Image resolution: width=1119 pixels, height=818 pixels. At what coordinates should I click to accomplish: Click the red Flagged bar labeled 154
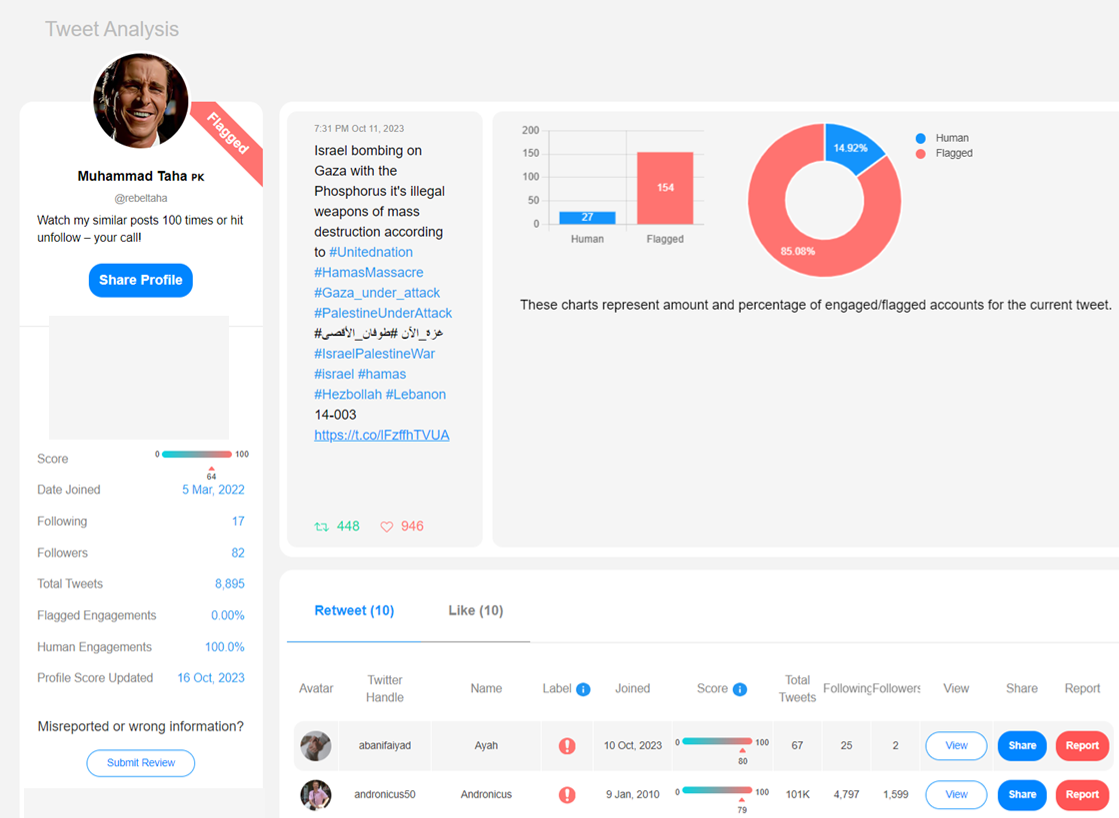pos(665,188)
